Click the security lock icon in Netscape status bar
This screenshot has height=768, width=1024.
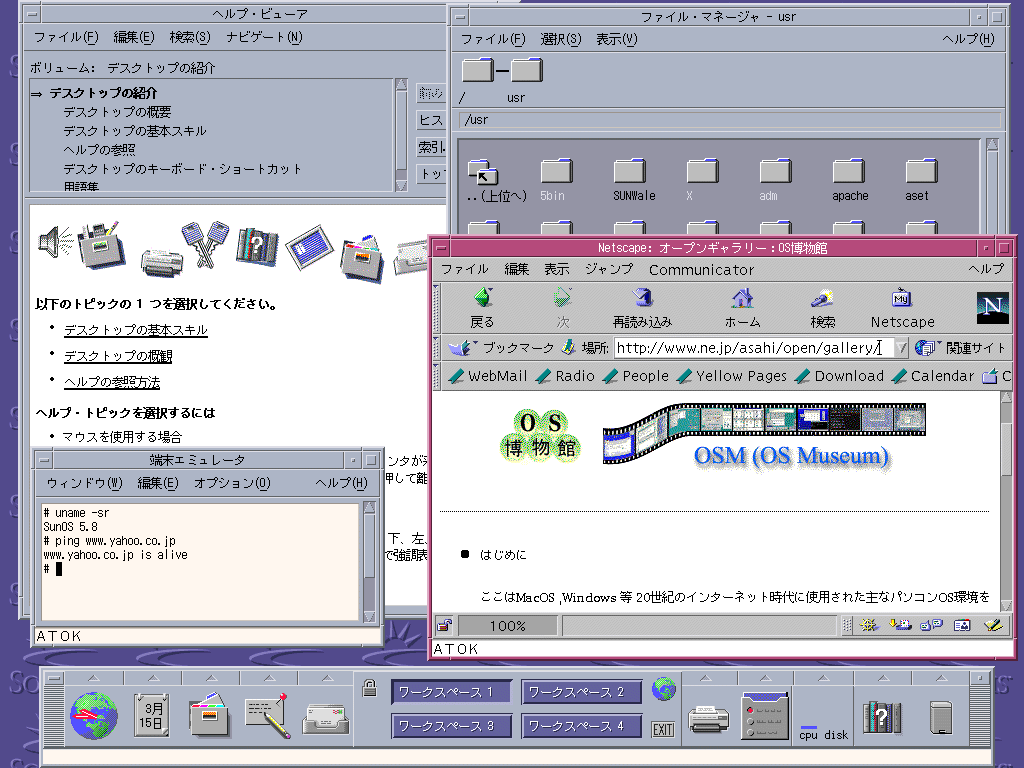tap(445, 625)
